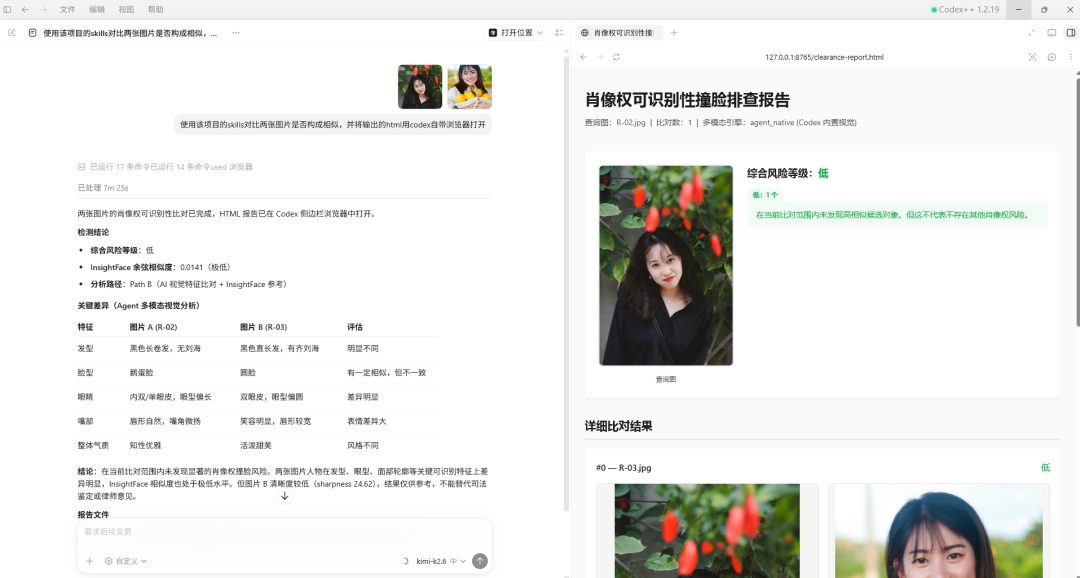Expand the 已运行 17 条命令 summary
Viewport: 1080px width, 578px height.
point(165,167)
